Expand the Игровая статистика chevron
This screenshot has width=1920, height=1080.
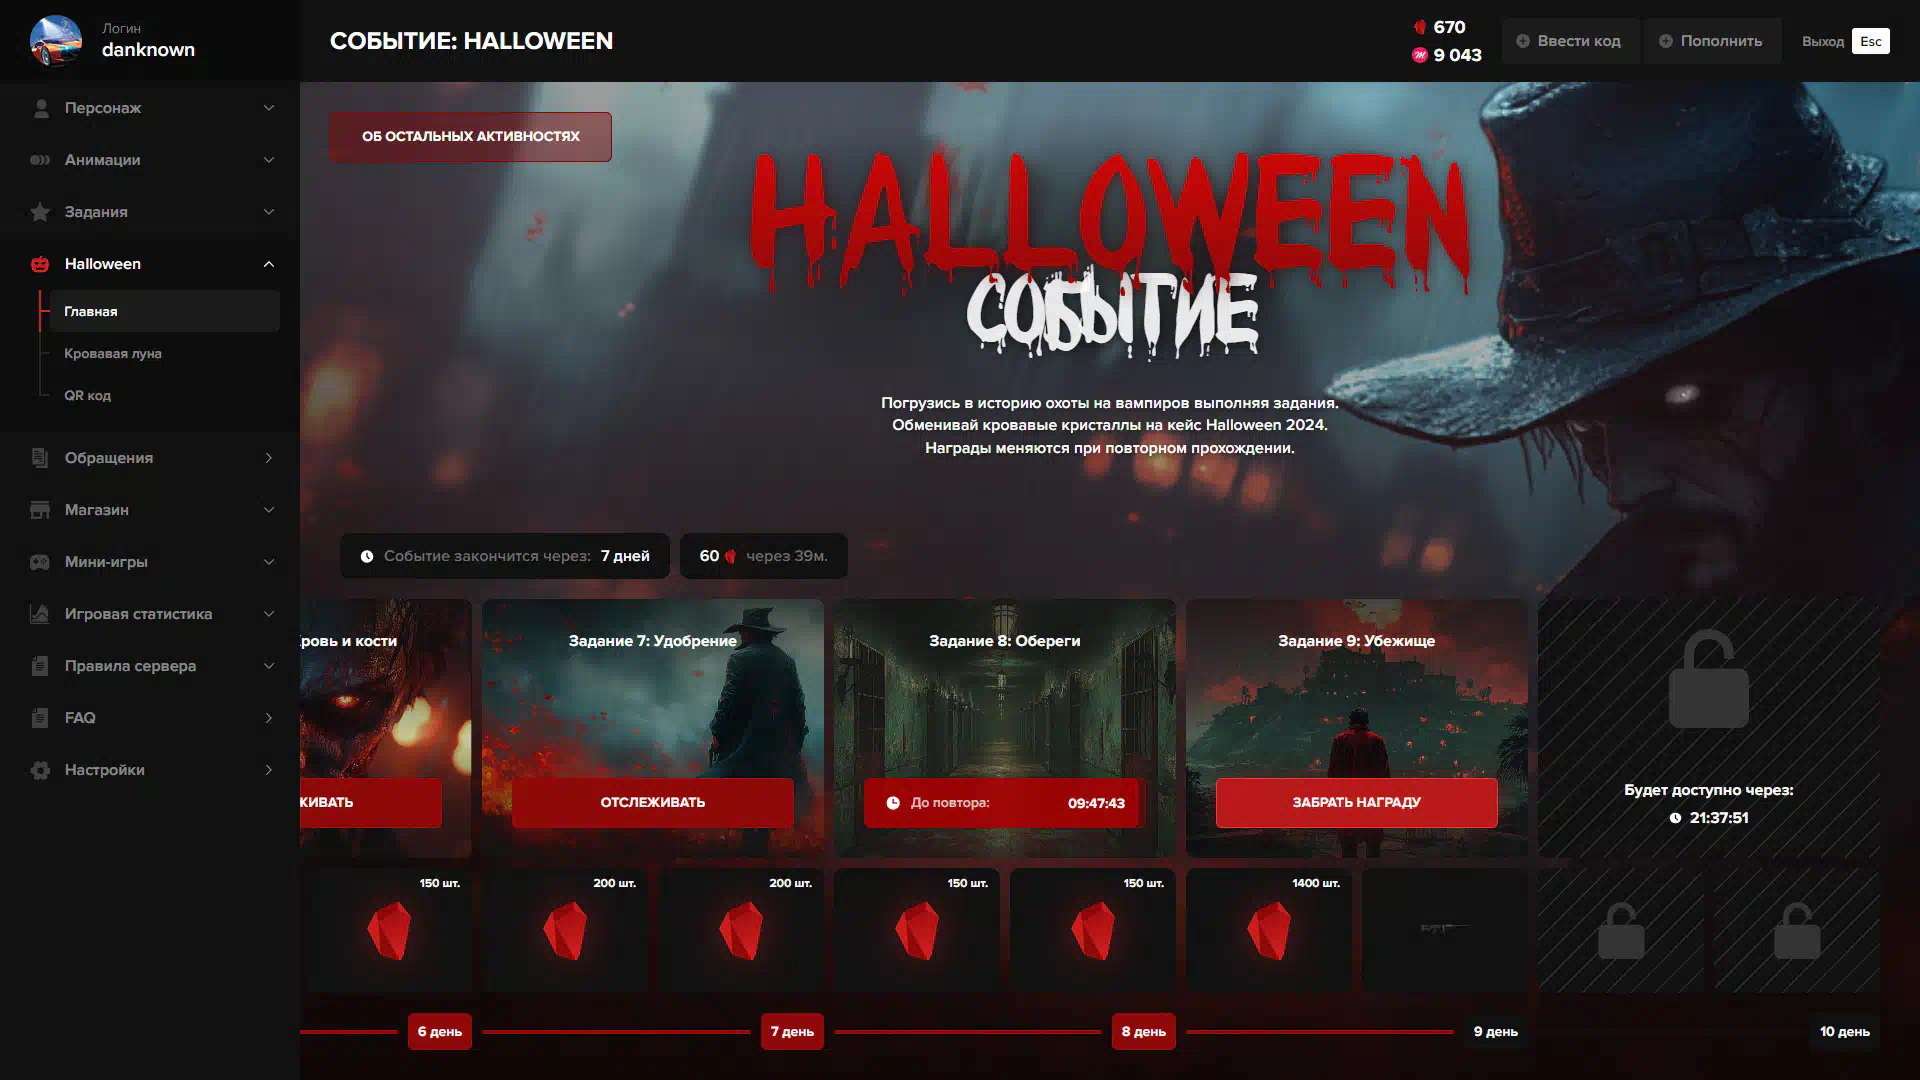point(268,614)
